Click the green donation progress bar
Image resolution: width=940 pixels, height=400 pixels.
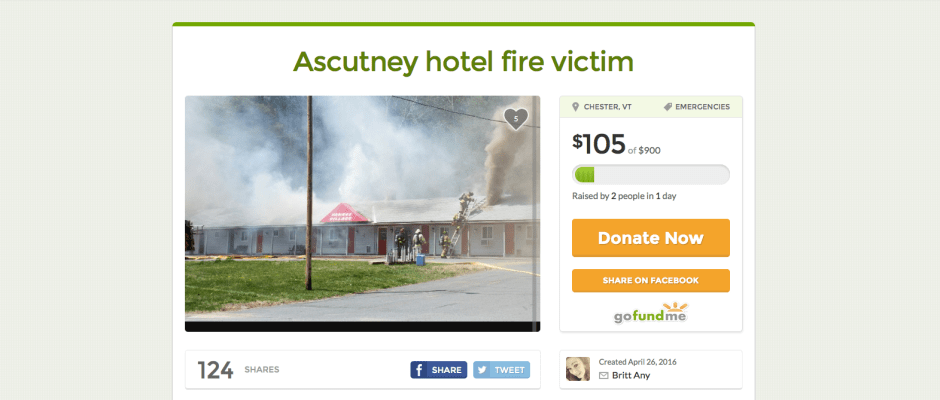click(x=650, y=175)
